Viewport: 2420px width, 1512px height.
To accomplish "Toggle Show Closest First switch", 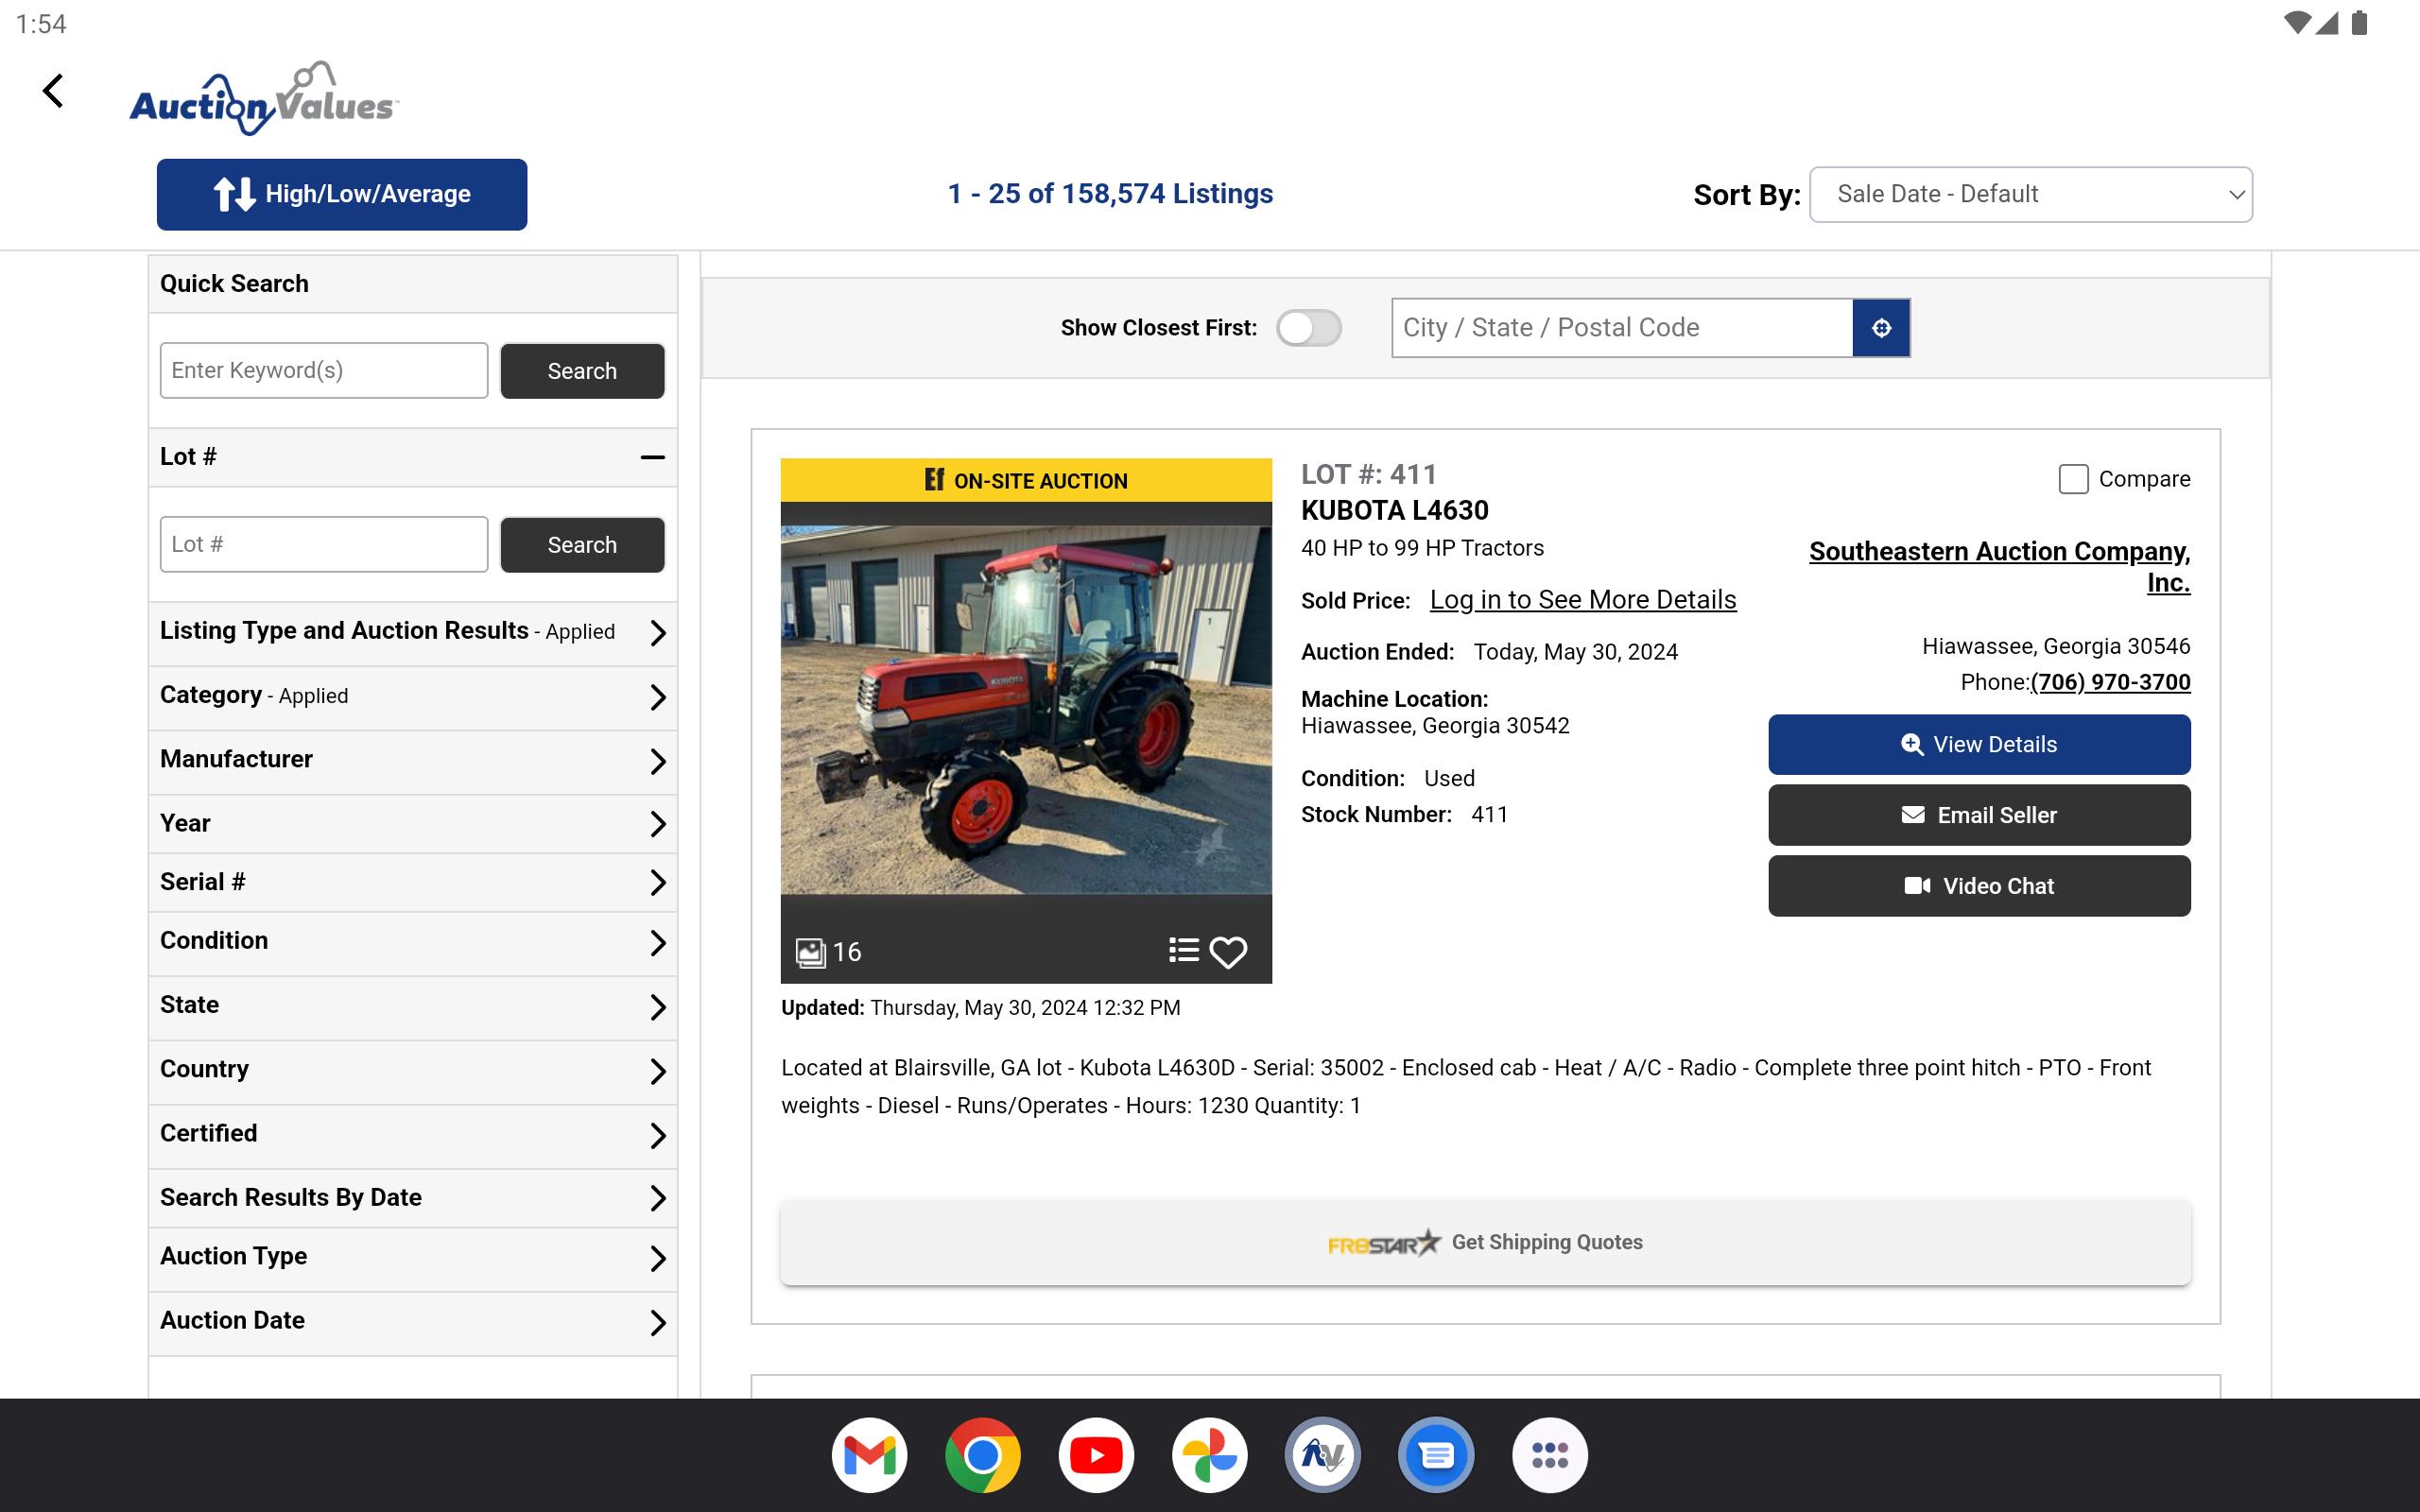I will 1308,328.
